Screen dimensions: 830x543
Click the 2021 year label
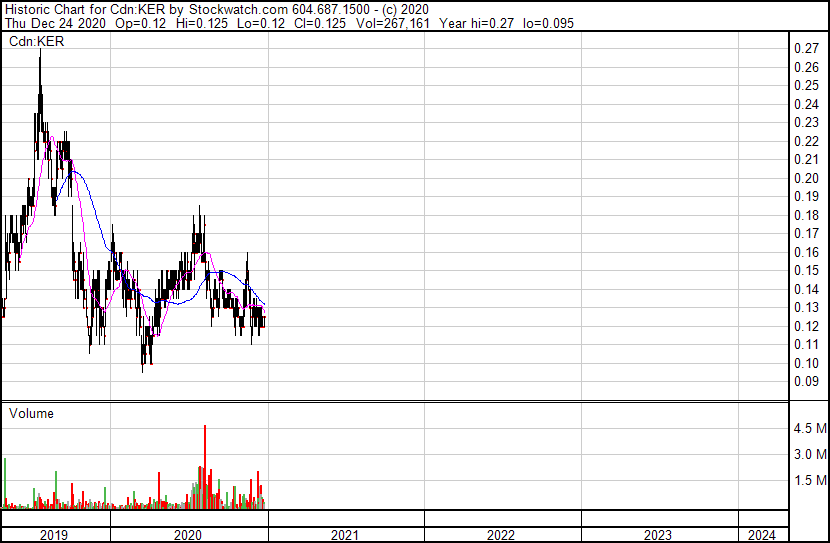point(345,535)
